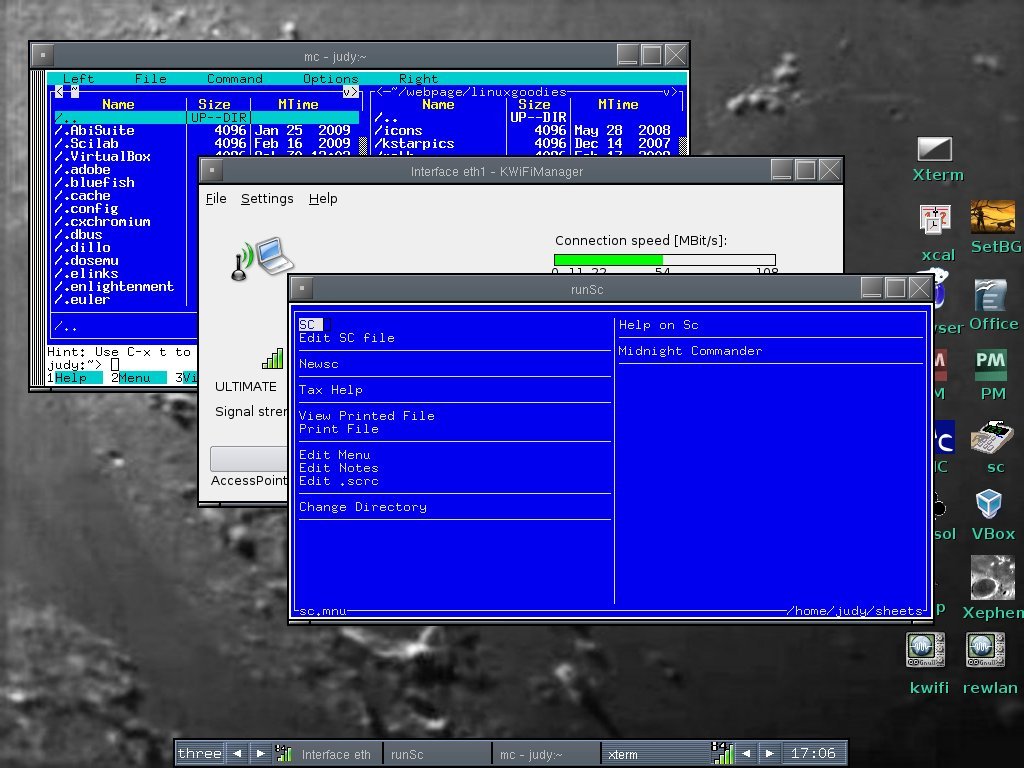The height and width of the screenshot is (768, 1024).
Task: Select 'Edit SC file' in runSc menu
Action: (x=346, y=338)
